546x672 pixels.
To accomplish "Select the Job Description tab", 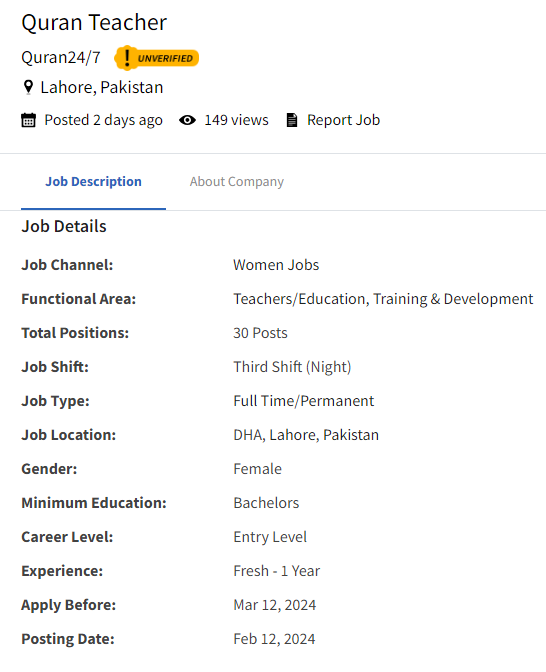I will point(93,181).
